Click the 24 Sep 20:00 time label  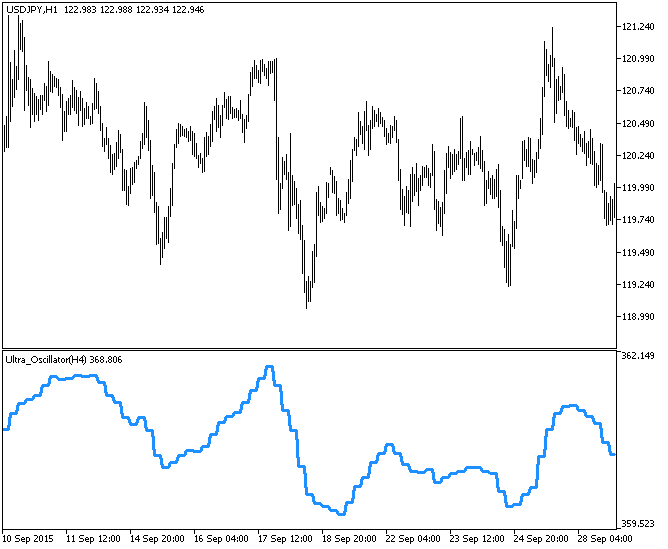(x=543, y=539)
